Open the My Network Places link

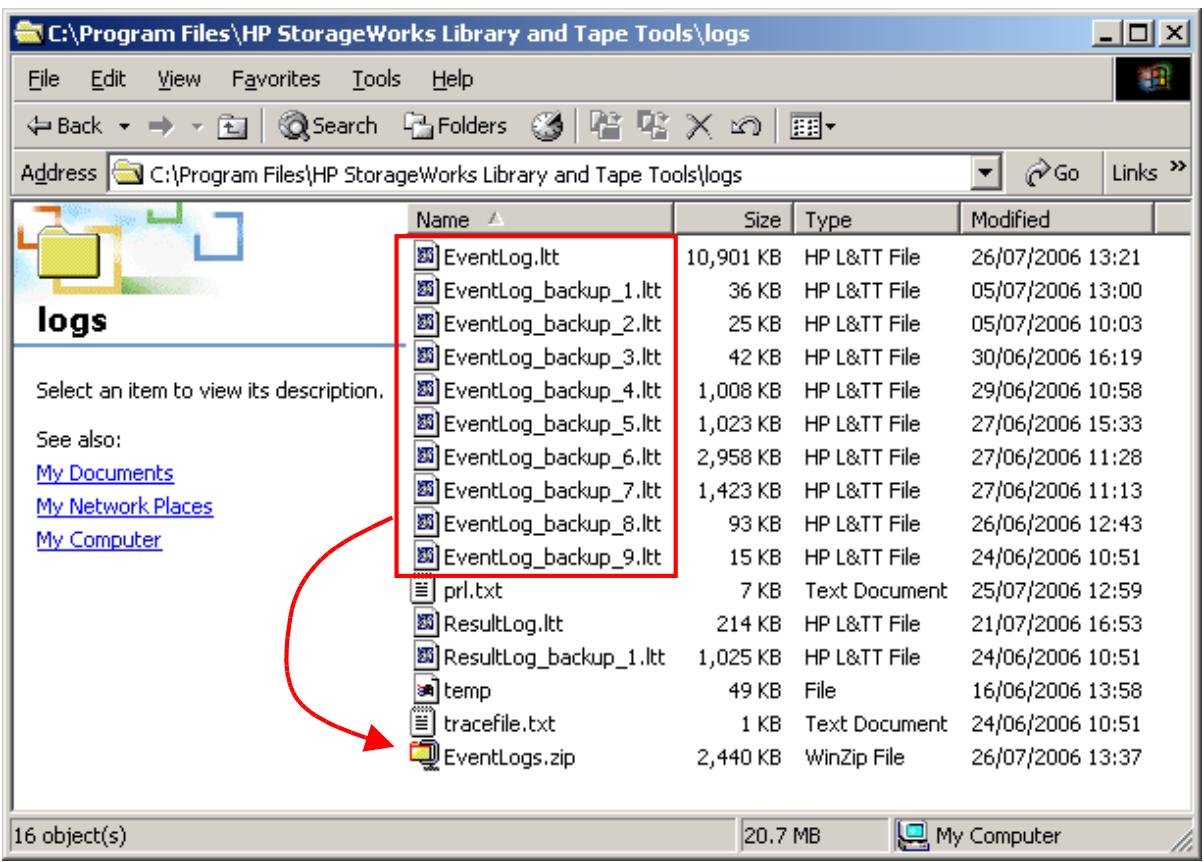[x=123, y=506]
